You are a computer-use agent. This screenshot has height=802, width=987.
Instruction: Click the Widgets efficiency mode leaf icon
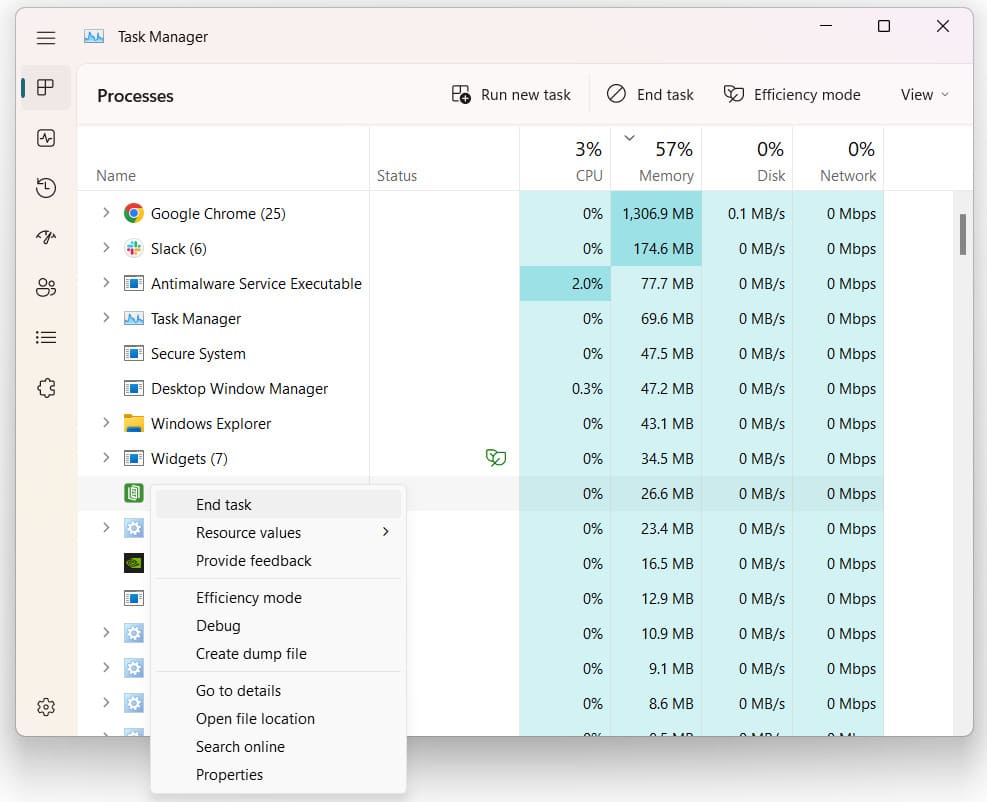(496, 457)
